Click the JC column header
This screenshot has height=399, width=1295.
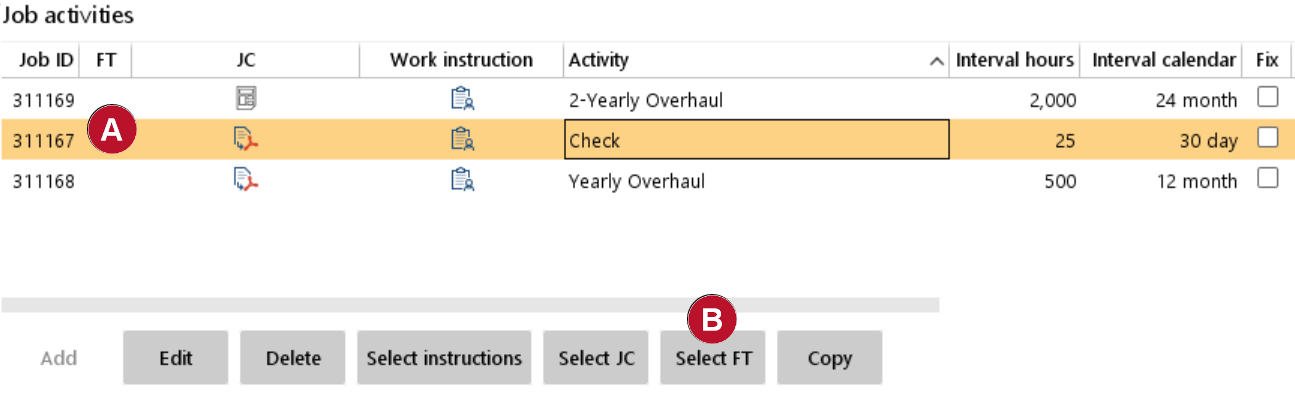pyautogui.click(x=246, y=60)
